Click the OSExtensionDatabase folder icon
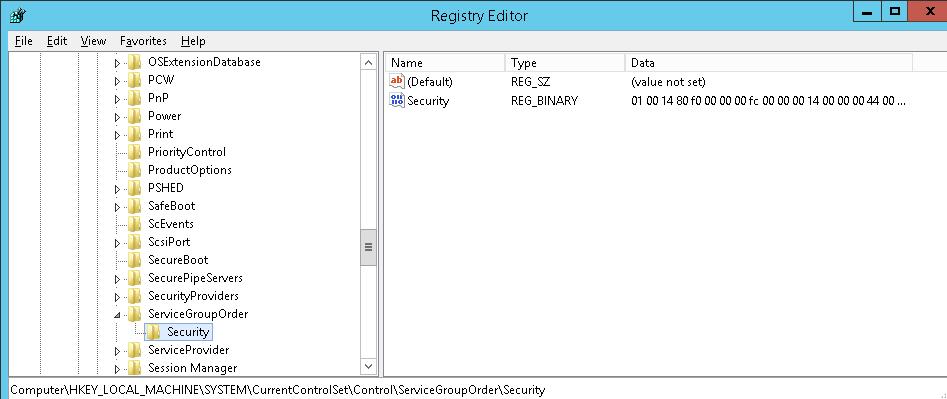Viewport: 947px width, 399px height. pyautogui.click(x=135, y=62)
